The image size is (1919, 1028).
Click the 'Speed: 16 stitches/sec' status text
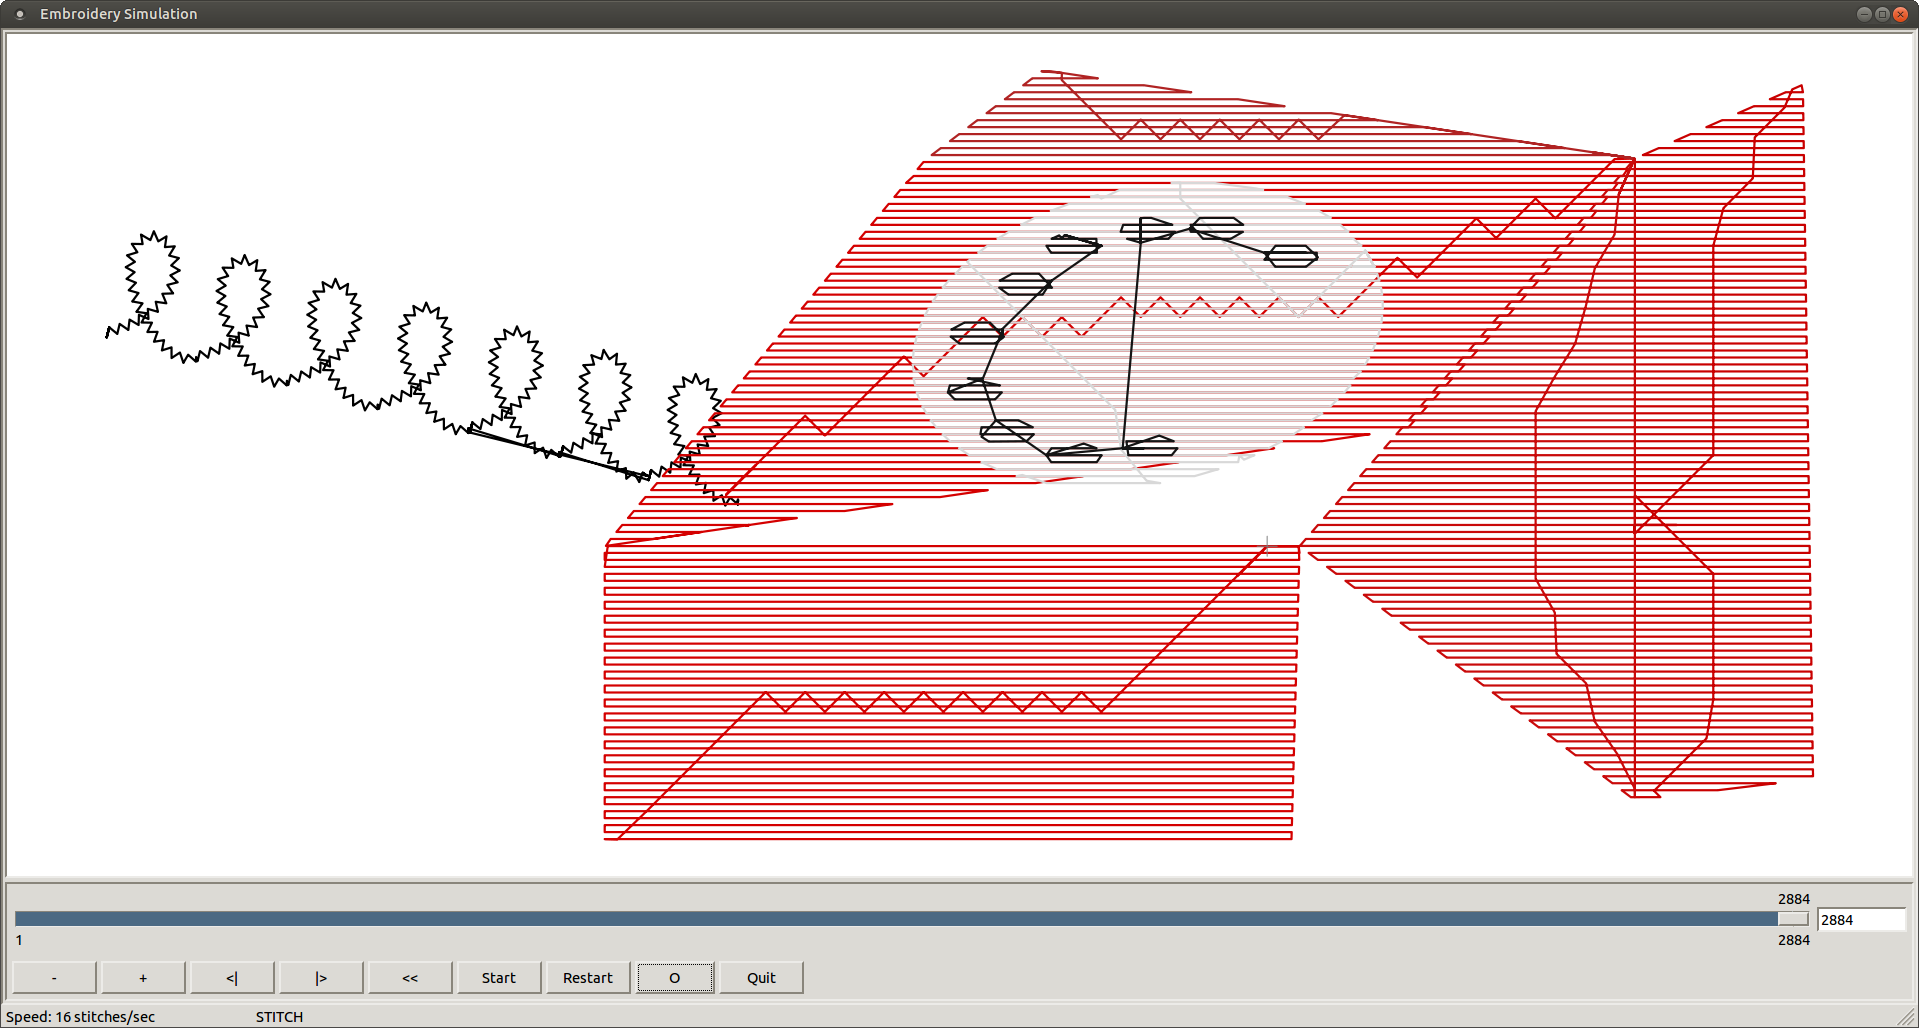80,1017
